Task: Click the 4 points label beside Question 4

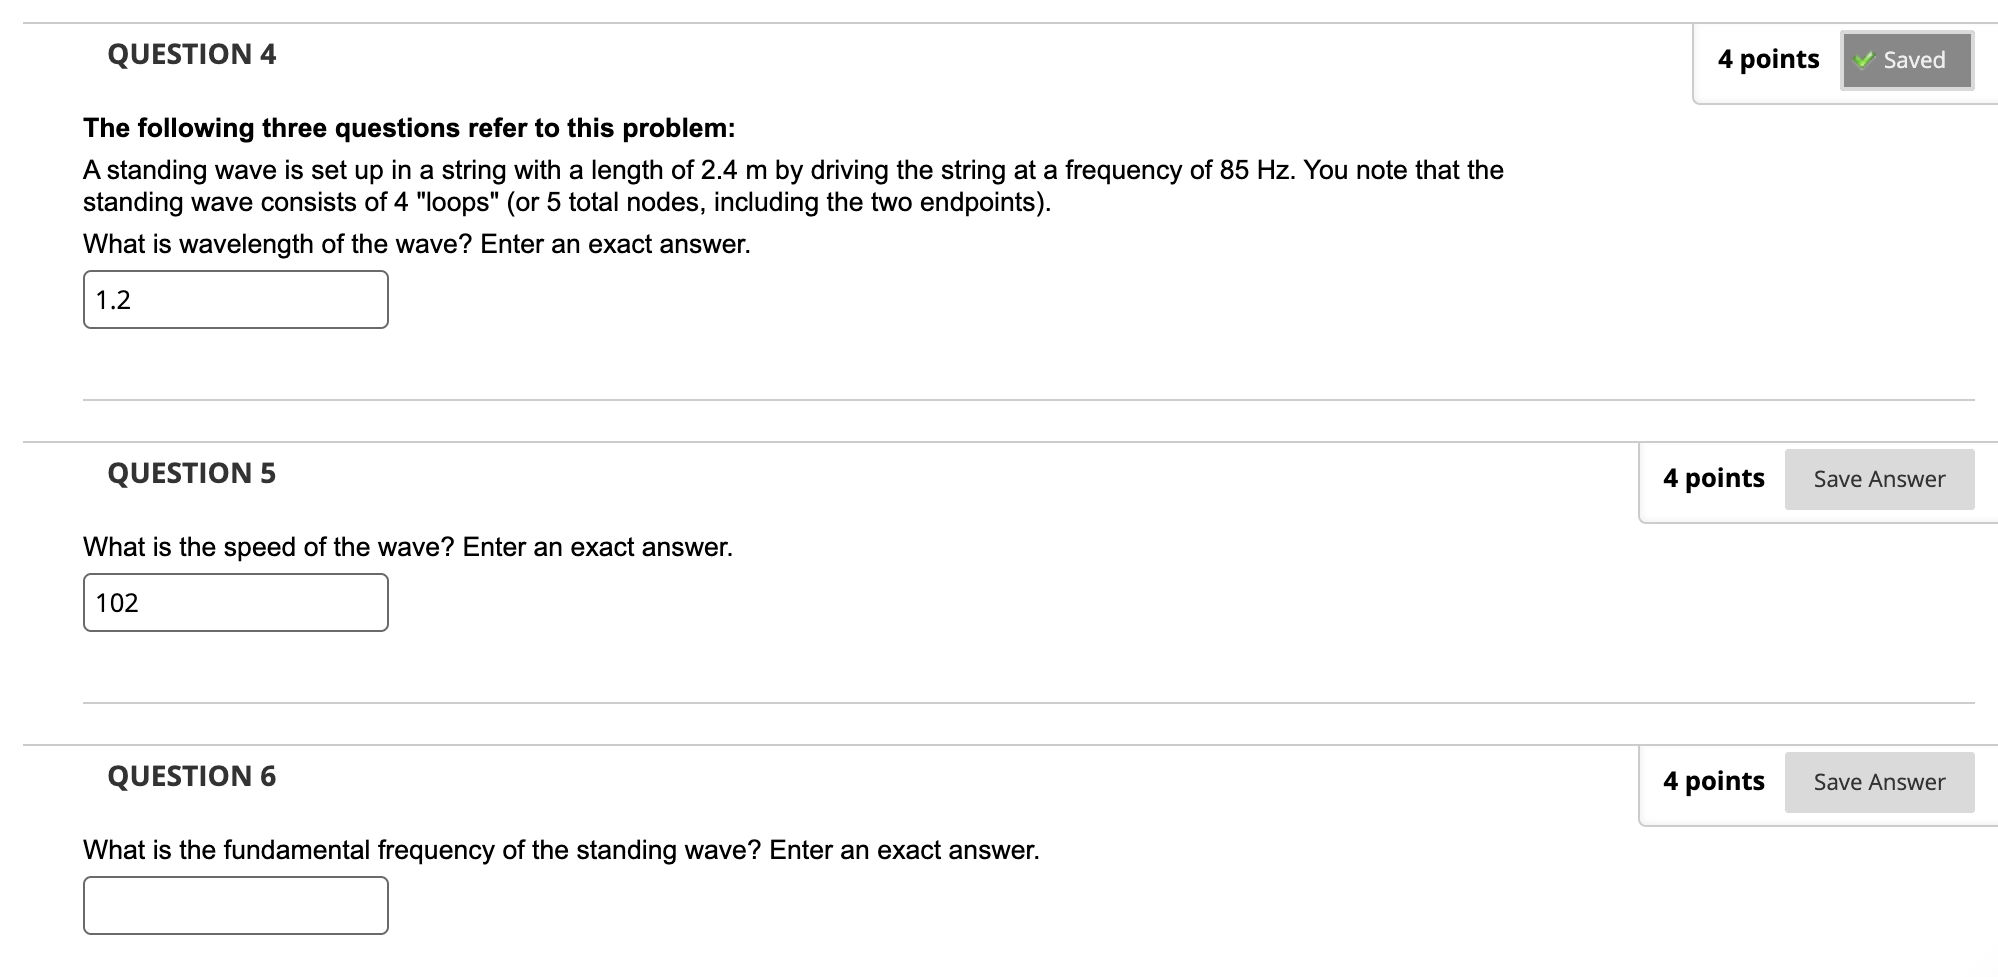Action: pos(1768,59)
